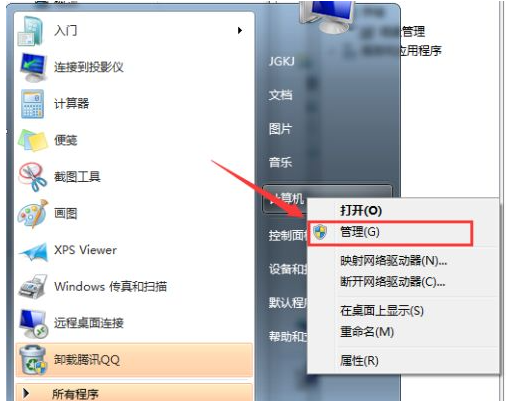Launch the XPS Viewer icon
This screenshot has width=509, height=401.
33,252
